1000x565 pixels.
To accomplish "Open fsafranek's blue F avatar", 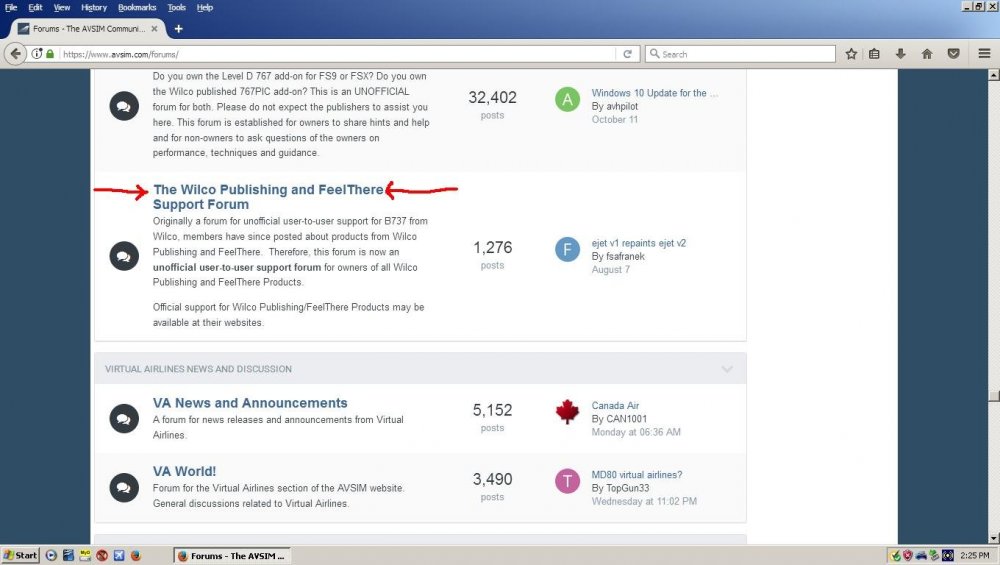I will coord(567,249).
